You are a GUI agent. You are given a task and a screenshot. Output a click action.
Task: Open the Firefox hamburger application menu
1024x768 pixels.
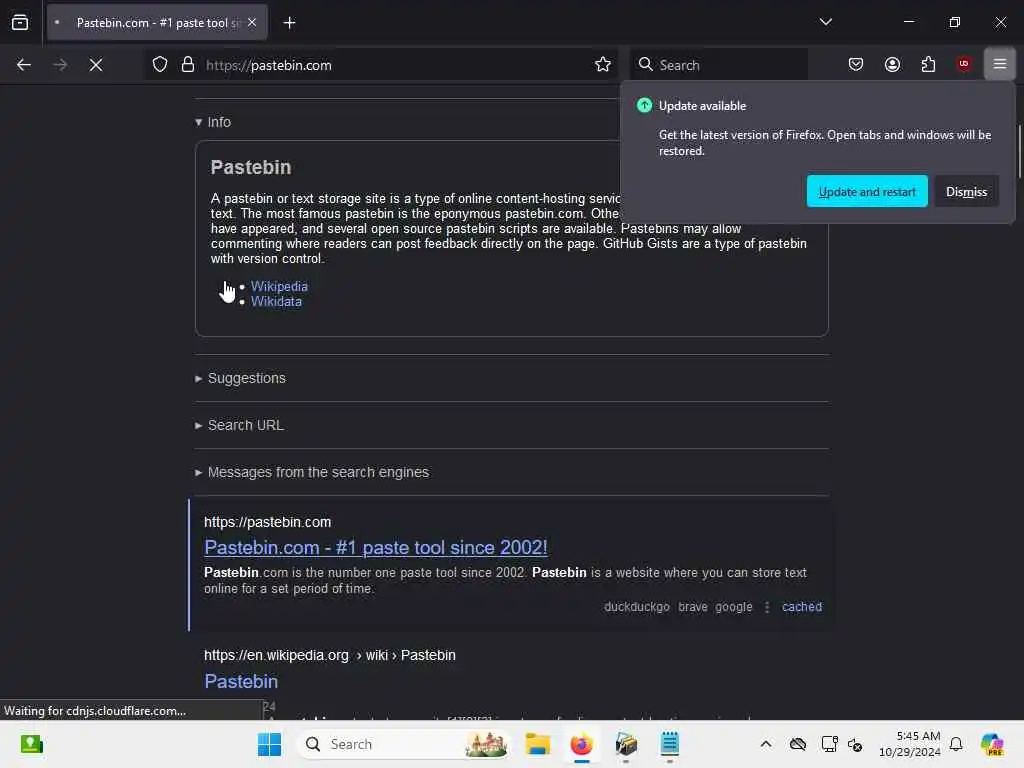[x=1000, y=64]
